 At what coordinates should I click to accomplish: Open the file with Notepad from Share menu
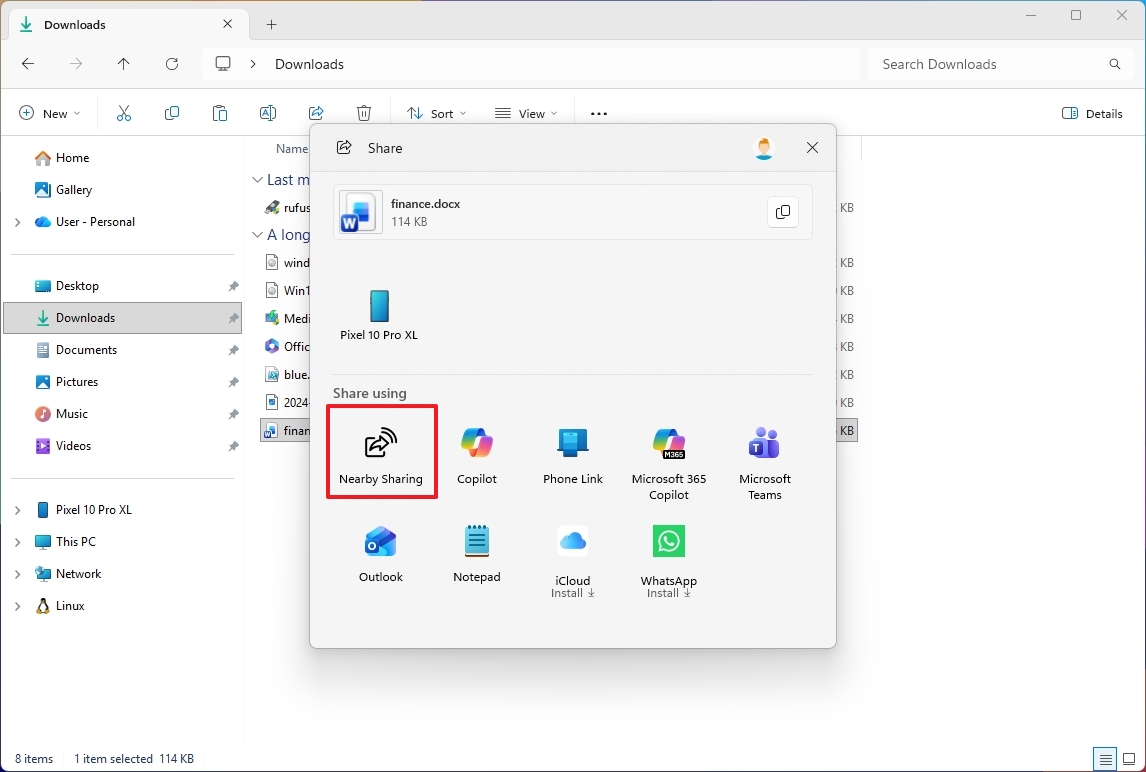point(477,549)
